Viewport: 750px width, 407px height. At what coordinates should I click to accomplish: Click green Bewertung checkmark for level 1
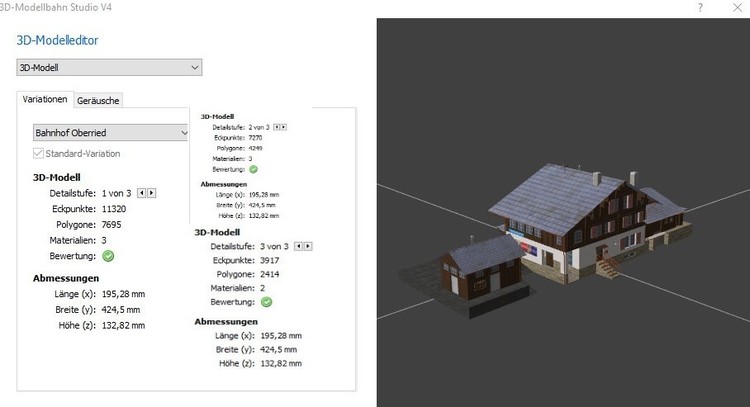coord(109,256)
